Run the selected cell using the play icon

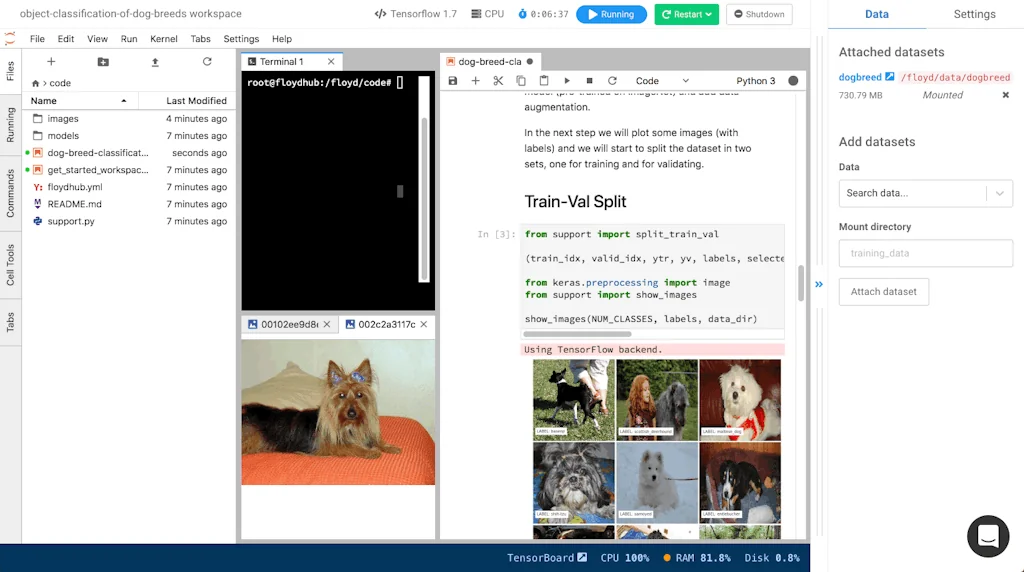pyautogui.click(x=567, y=81)
